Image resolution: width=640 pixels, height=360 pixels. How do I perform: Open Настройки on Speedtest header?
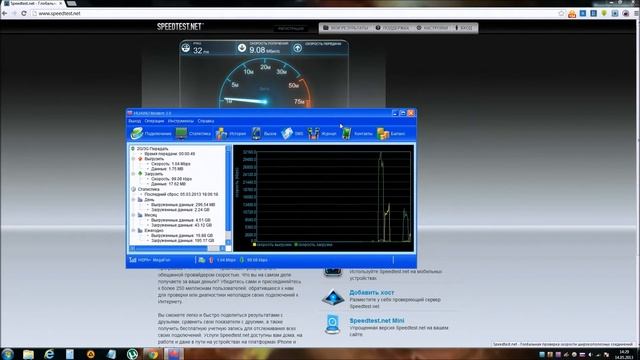432,28
